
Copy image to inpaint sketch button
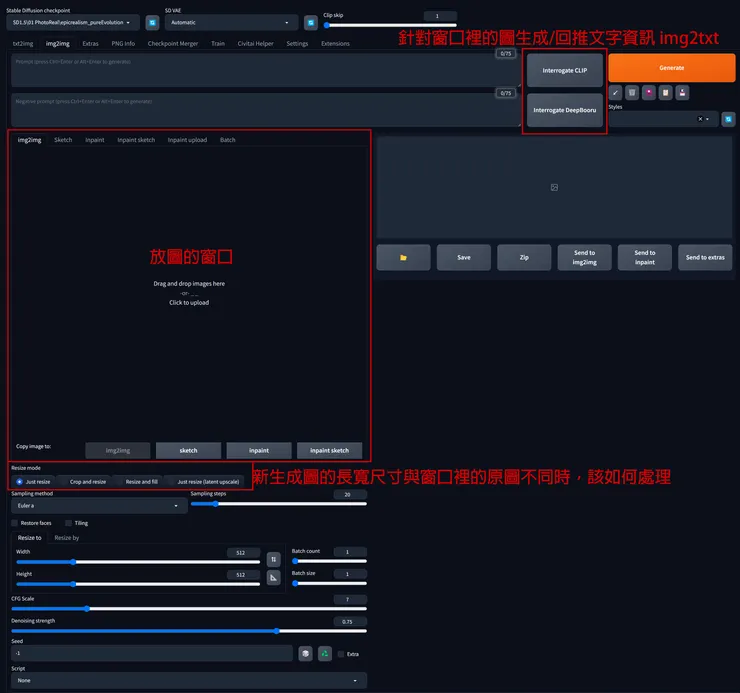tap(329, 450)
